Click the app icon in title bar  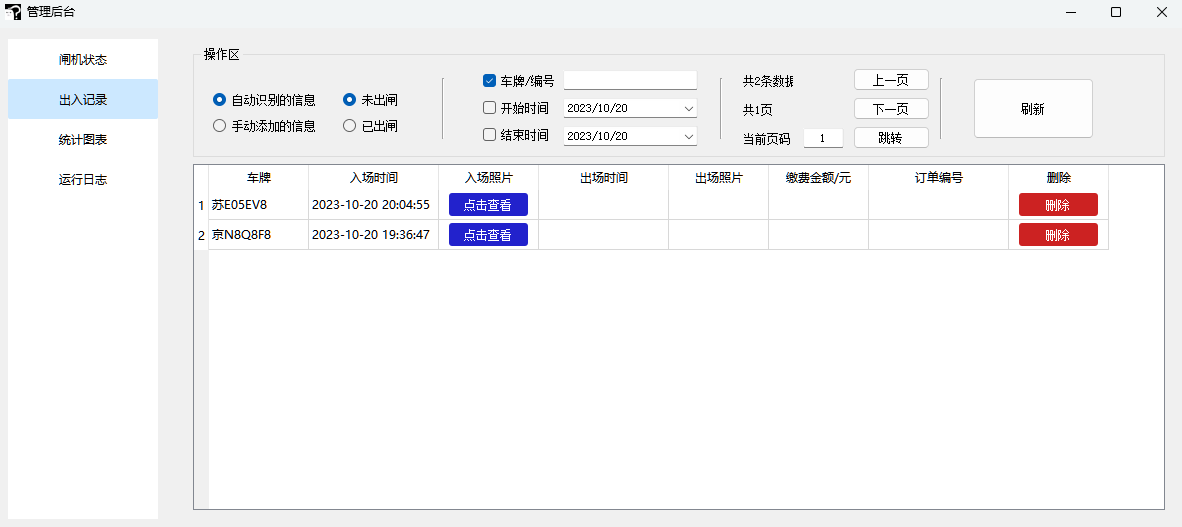click(x=13, y=12)
